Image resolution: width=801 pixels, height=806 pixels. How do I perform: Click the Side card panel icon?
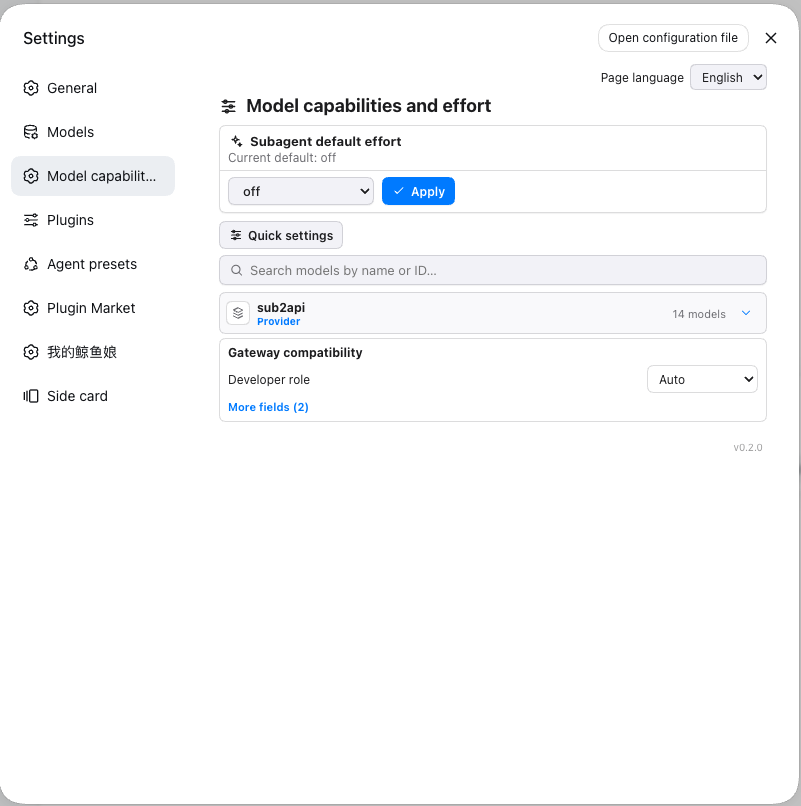point(31,396)
